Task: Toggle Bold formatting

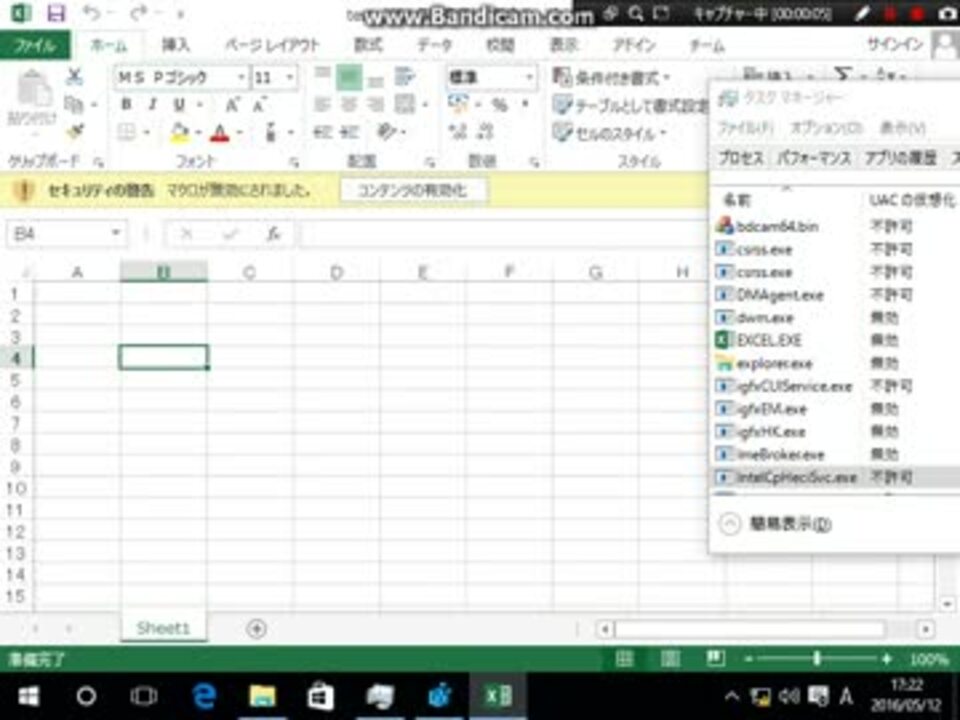Action: [127, 104]
